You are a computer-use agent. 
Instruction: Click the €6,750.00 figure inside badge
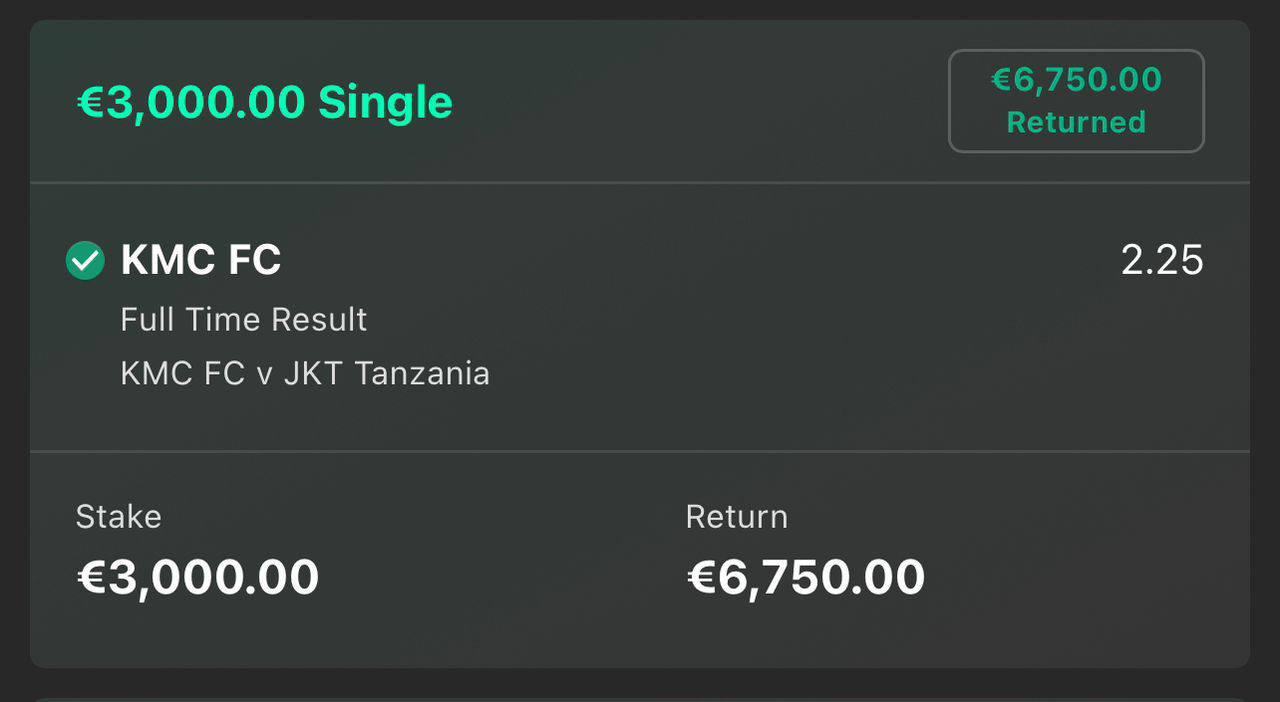point(1076,79)
